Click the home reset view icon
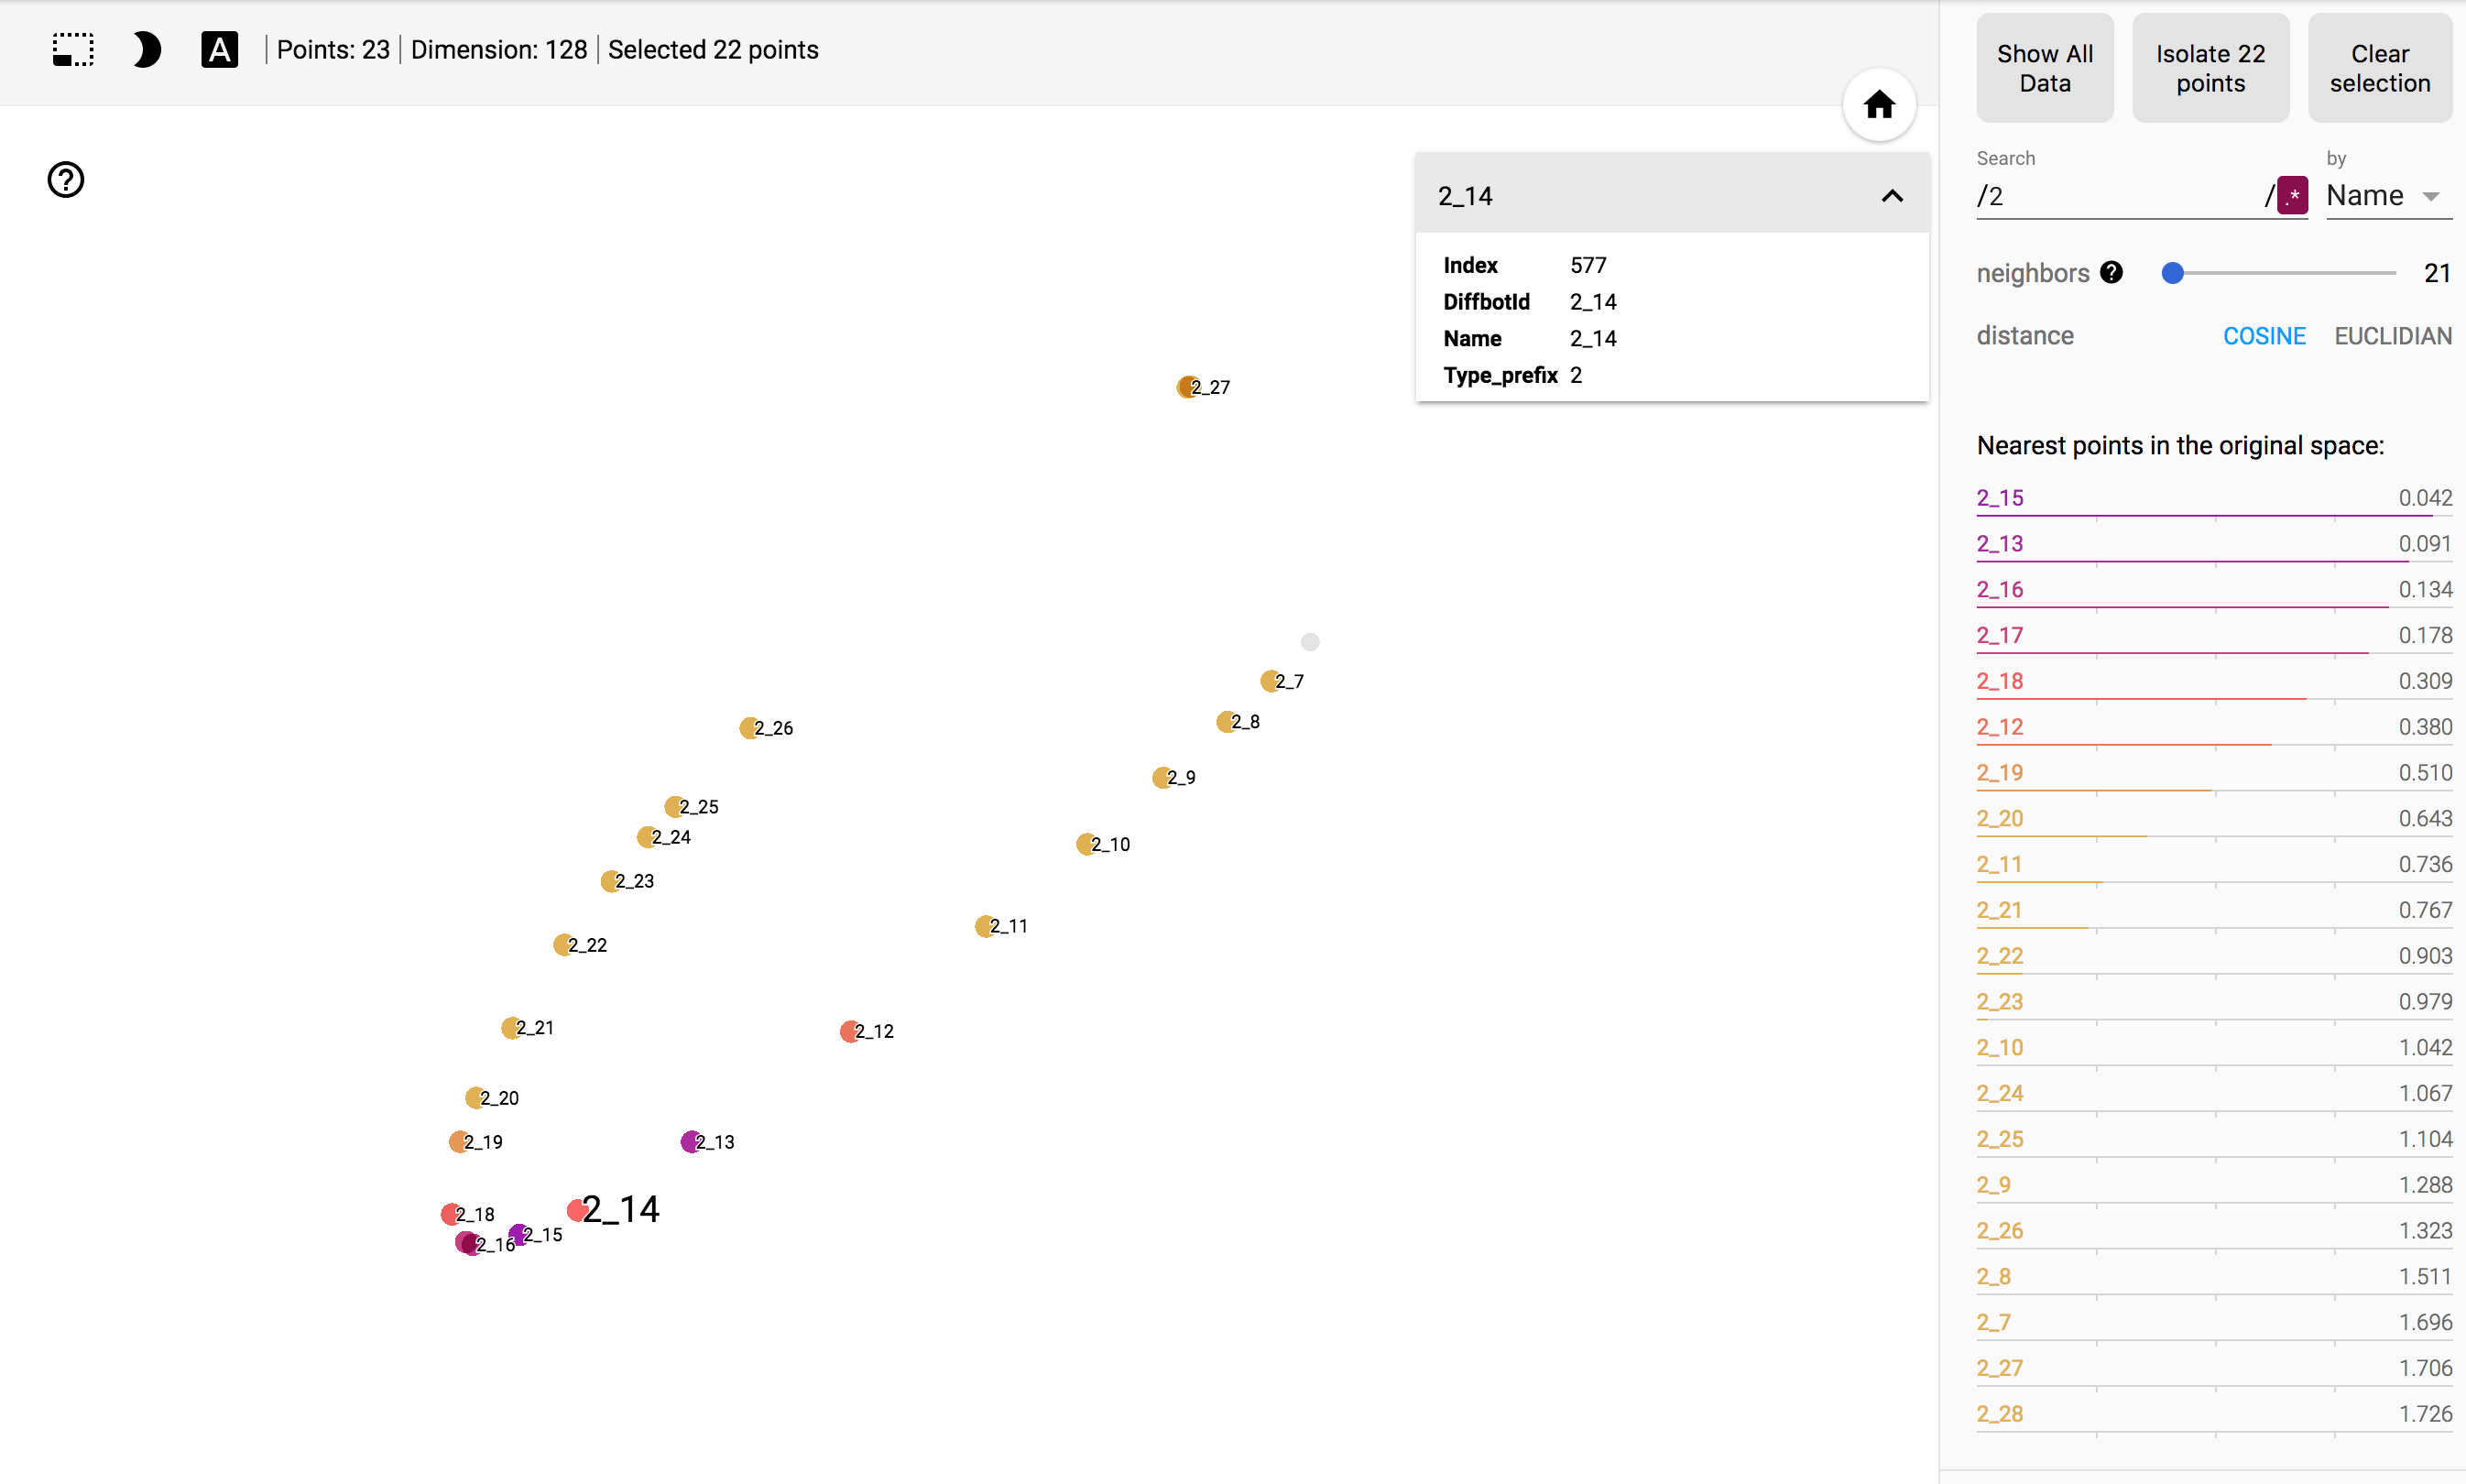The width and height of the screenshot is (2466, 1484). [x=1878, y=104]
